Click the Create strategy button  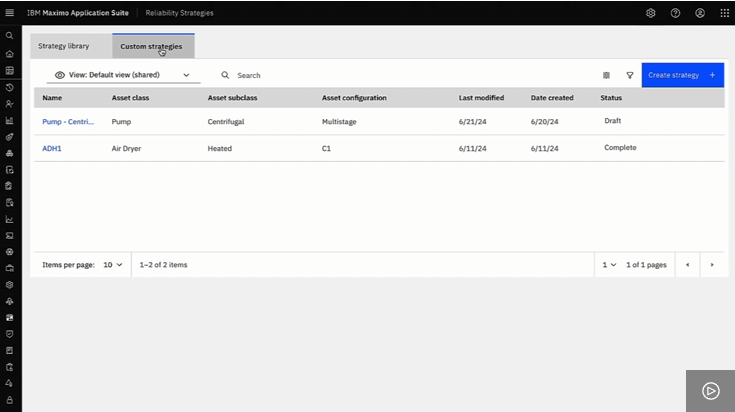point(682,75)
